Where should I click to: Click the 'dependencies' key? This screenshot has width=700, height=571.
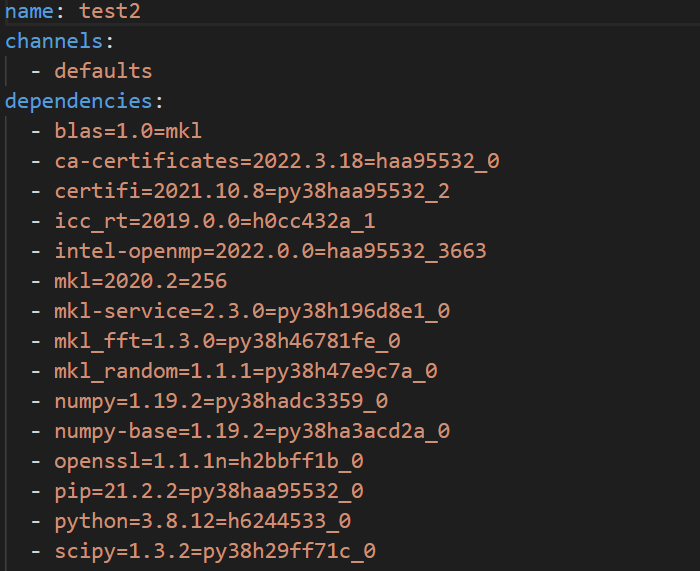click(79, 101)
